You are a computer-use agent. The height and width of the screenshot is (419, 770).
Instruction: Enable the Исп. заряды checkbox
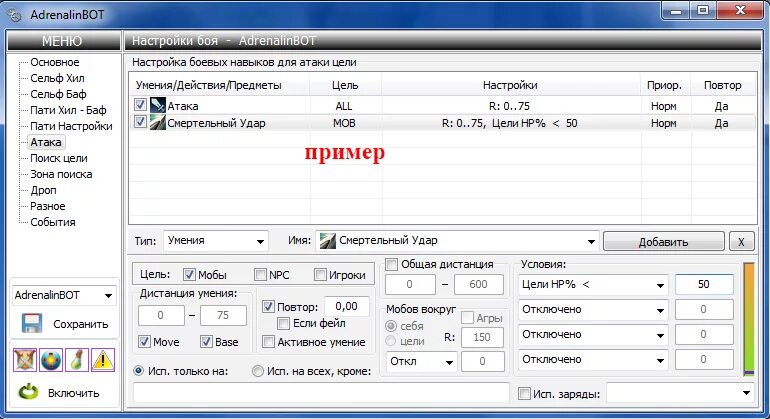point(524,393)
